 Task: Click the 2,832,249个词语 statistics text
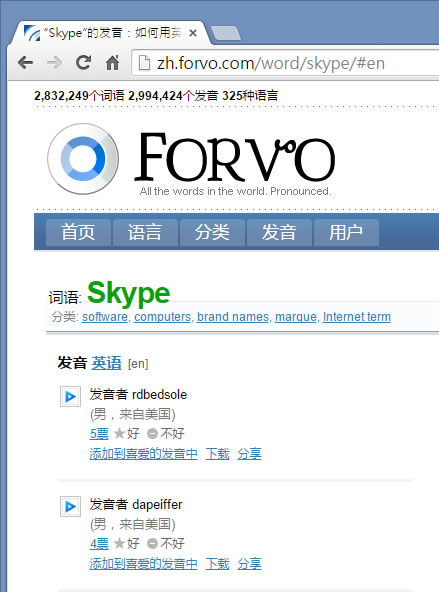coord(79,96)
